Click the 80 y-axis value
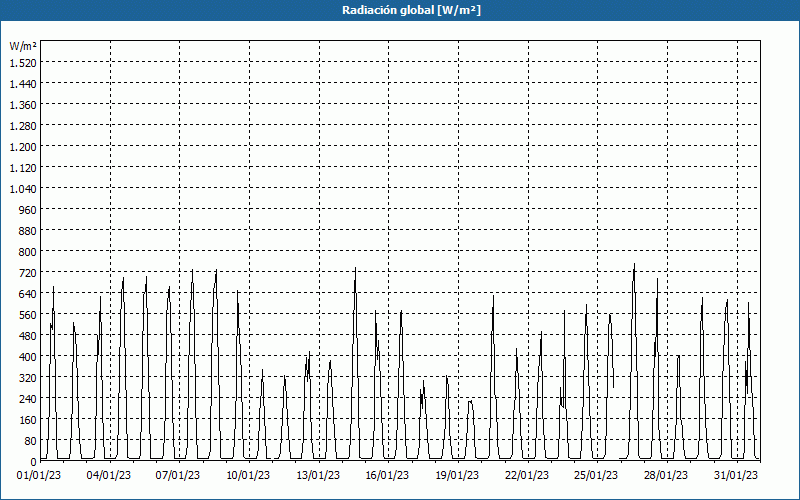 30,441
